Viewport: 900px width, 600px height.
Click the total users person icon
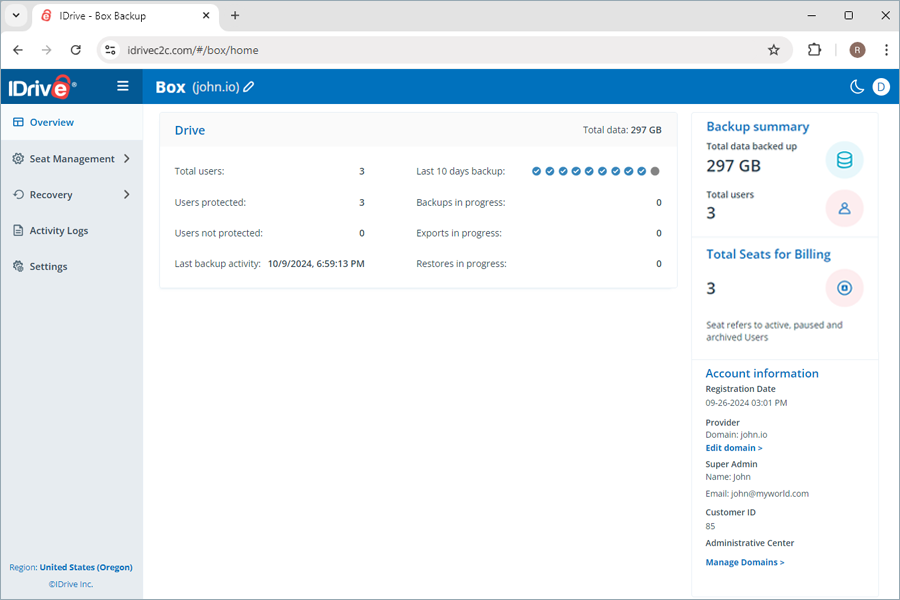click(844, 208)
